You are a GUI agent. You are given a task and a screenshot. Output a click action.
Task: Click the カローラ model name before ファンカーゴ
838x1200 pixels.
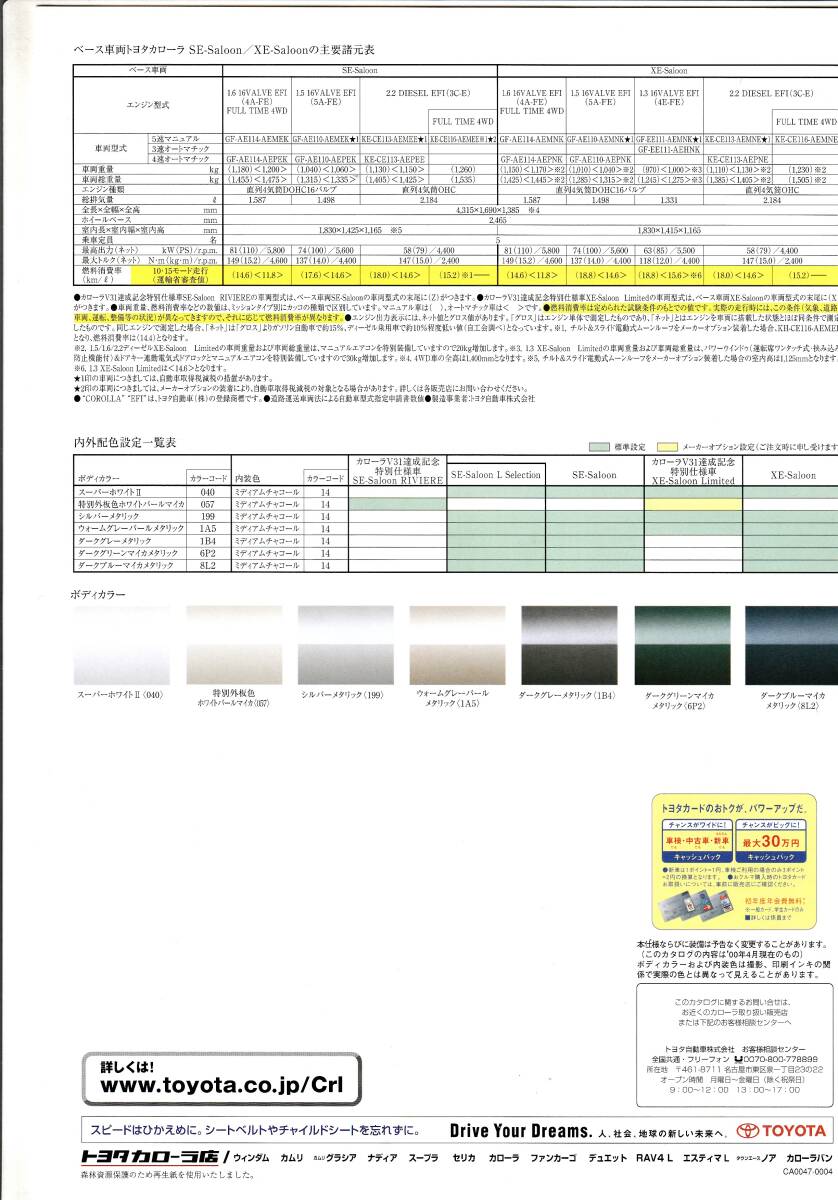click(x=503, y=1157)
